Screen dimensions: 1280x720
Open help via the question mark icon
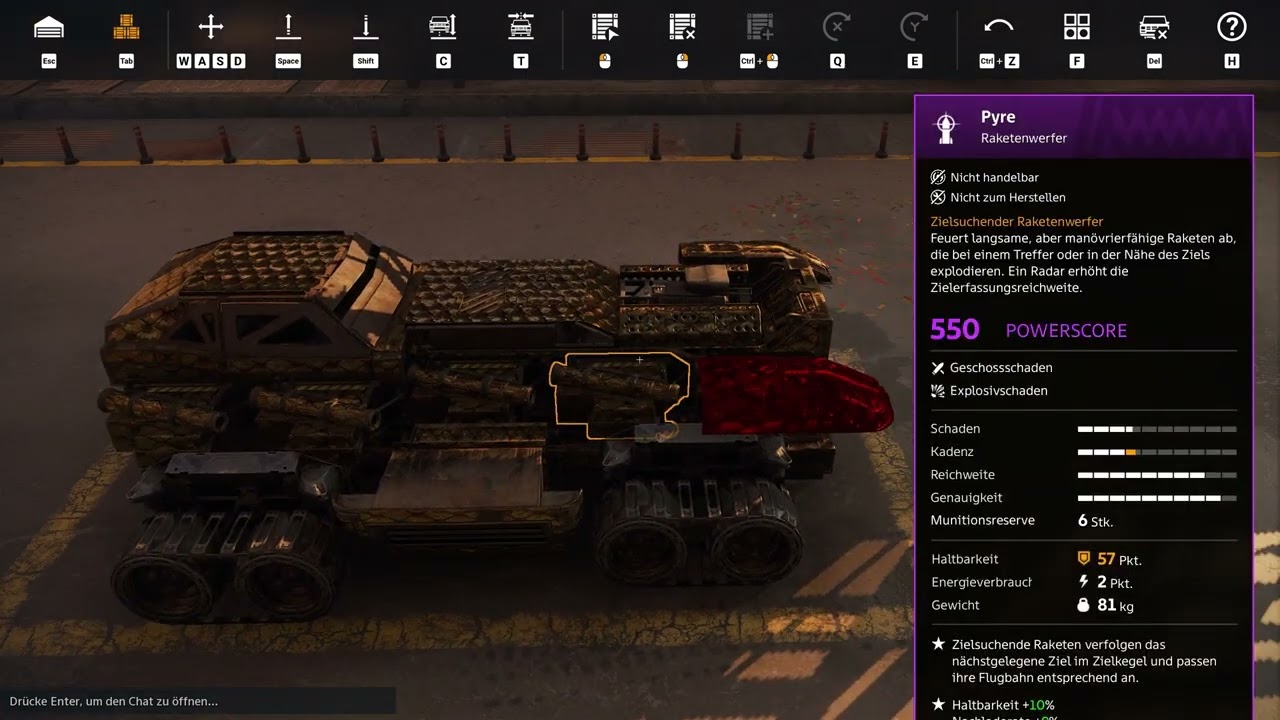tap(1232, 27)
